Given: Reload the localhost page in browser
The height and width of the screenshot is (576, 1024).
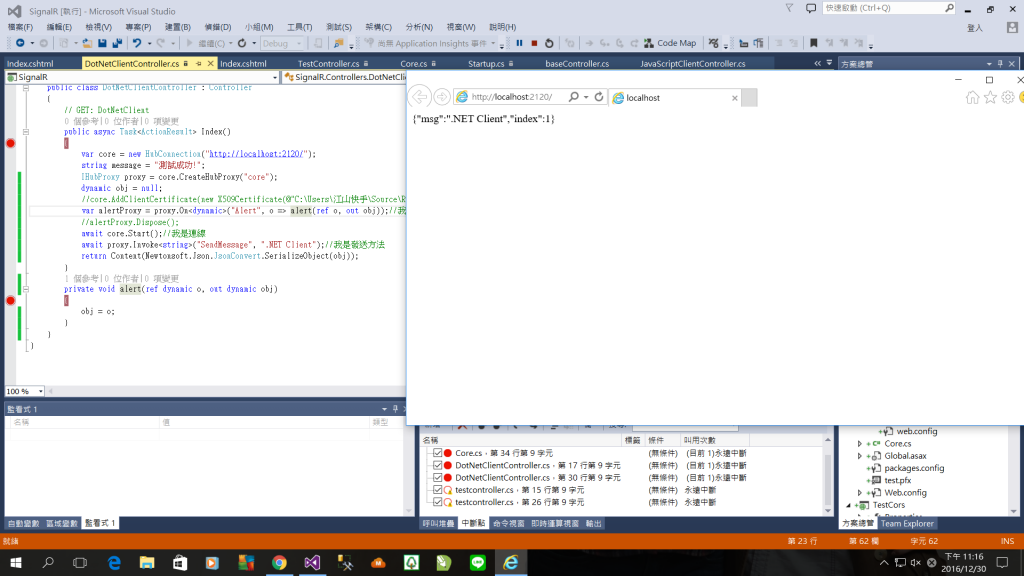Looking at the screenshot, I should pos(599,97).
